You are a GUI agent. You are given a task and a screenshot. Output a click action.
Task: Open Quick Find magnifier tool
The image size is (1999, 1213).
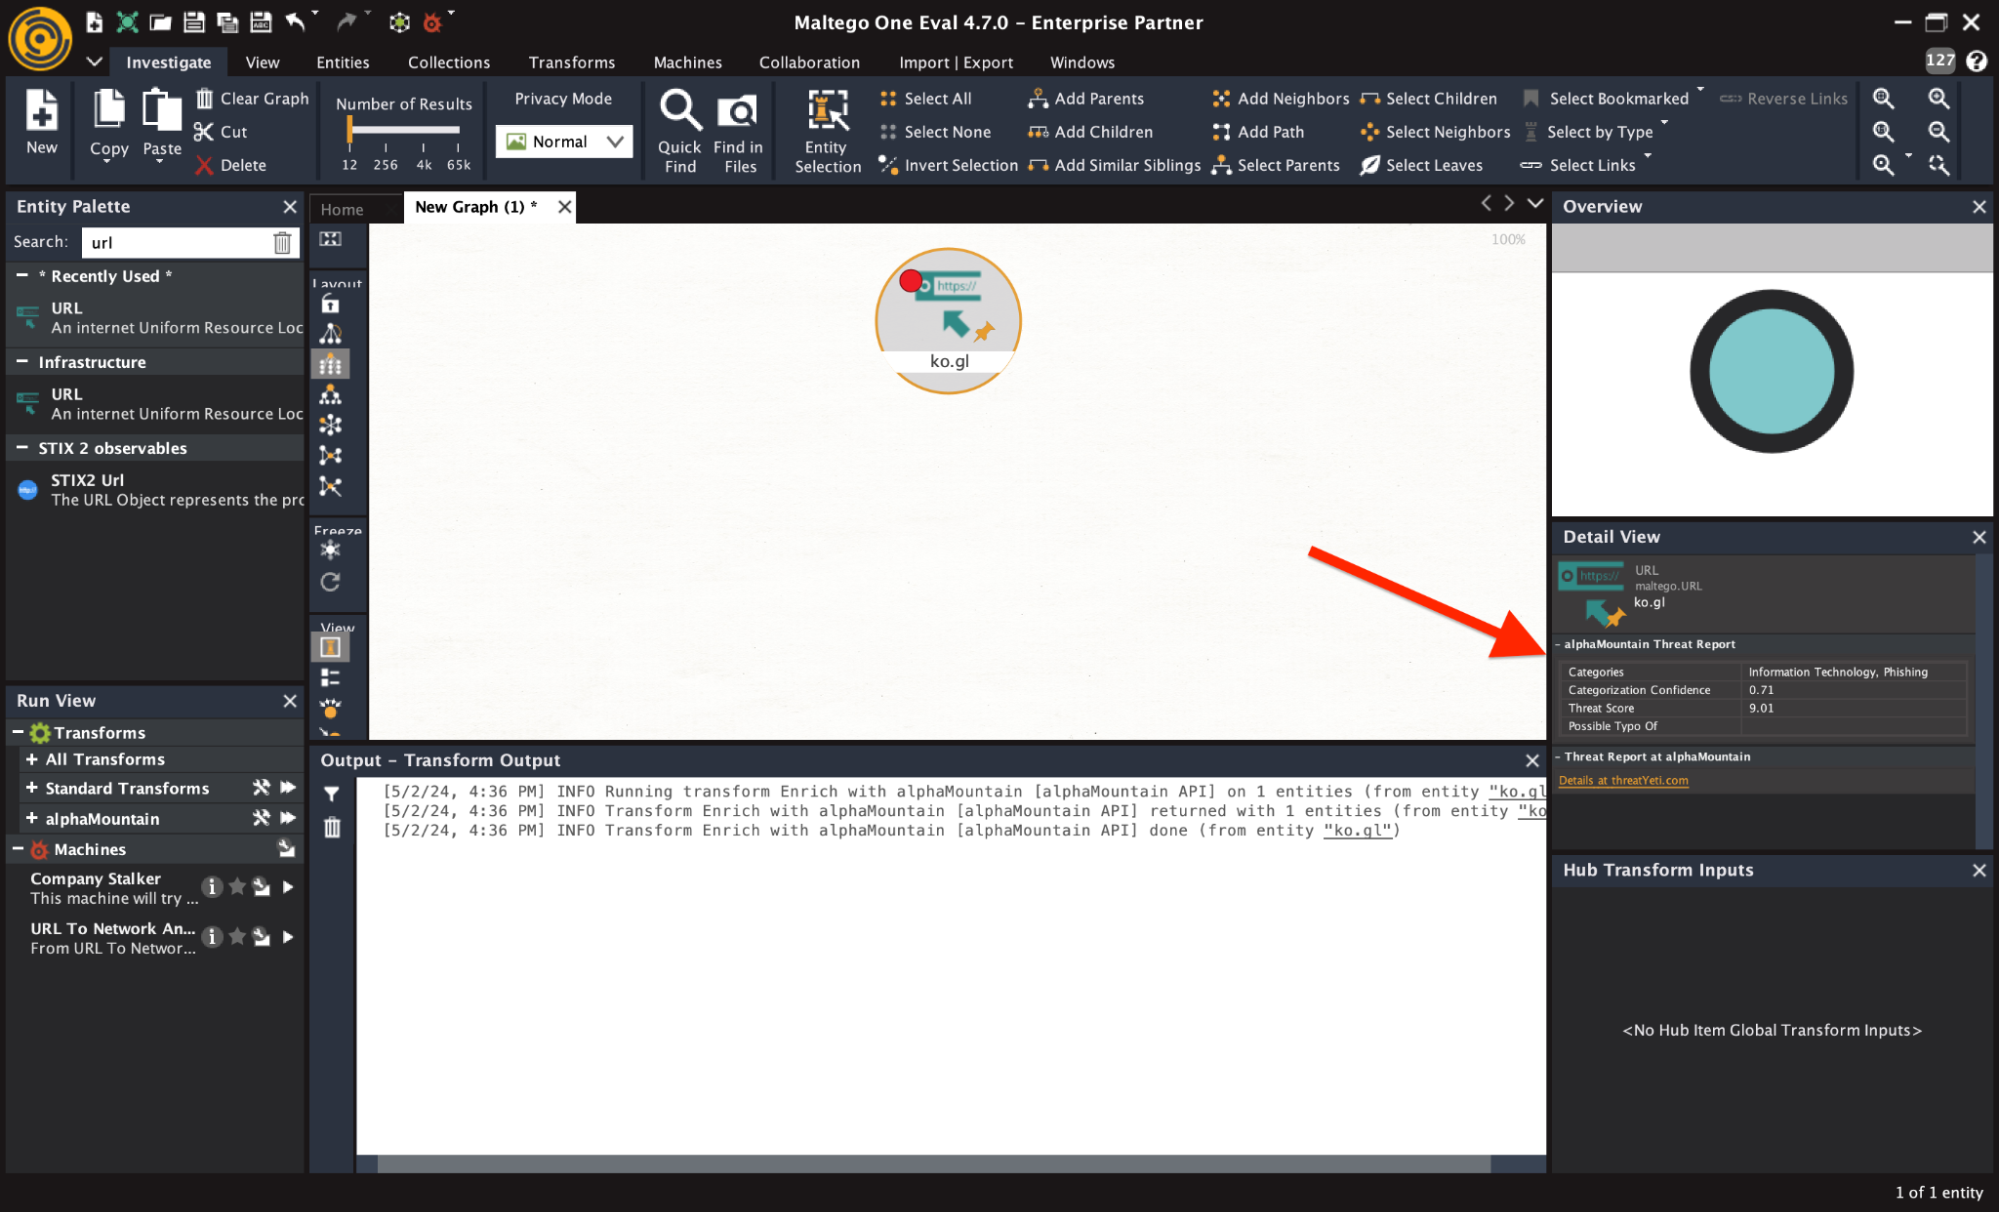tap(680, 130)
